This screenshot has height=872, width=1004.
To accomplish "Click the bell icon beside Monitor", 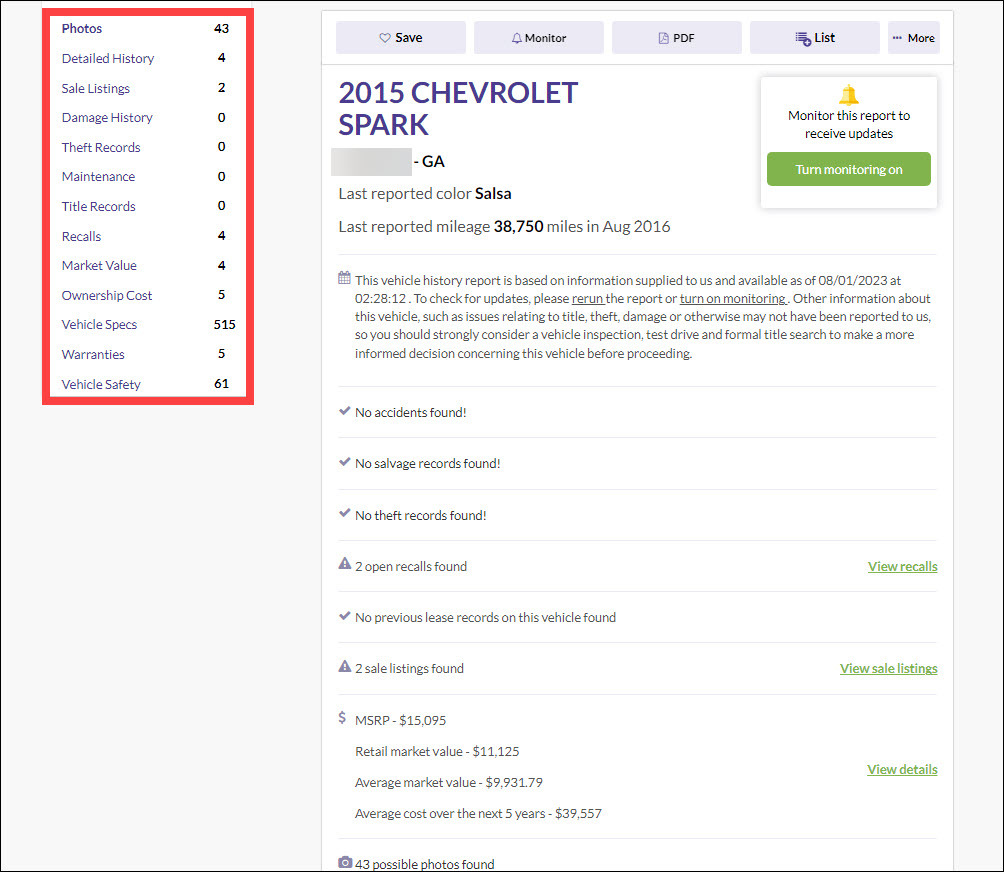I will tap(517, 38).
